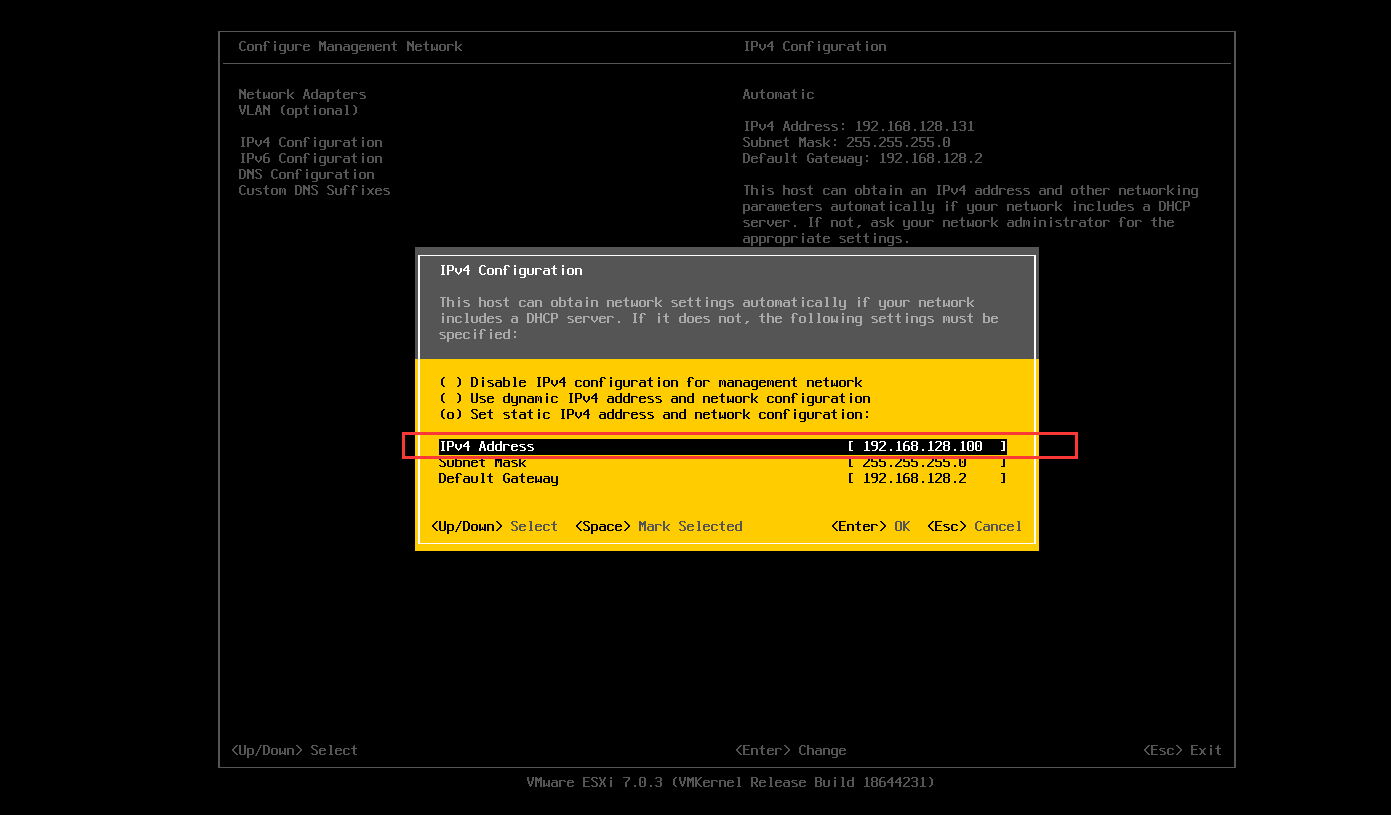
Task: Click the Automatic status text
Action: coord(778,94)
